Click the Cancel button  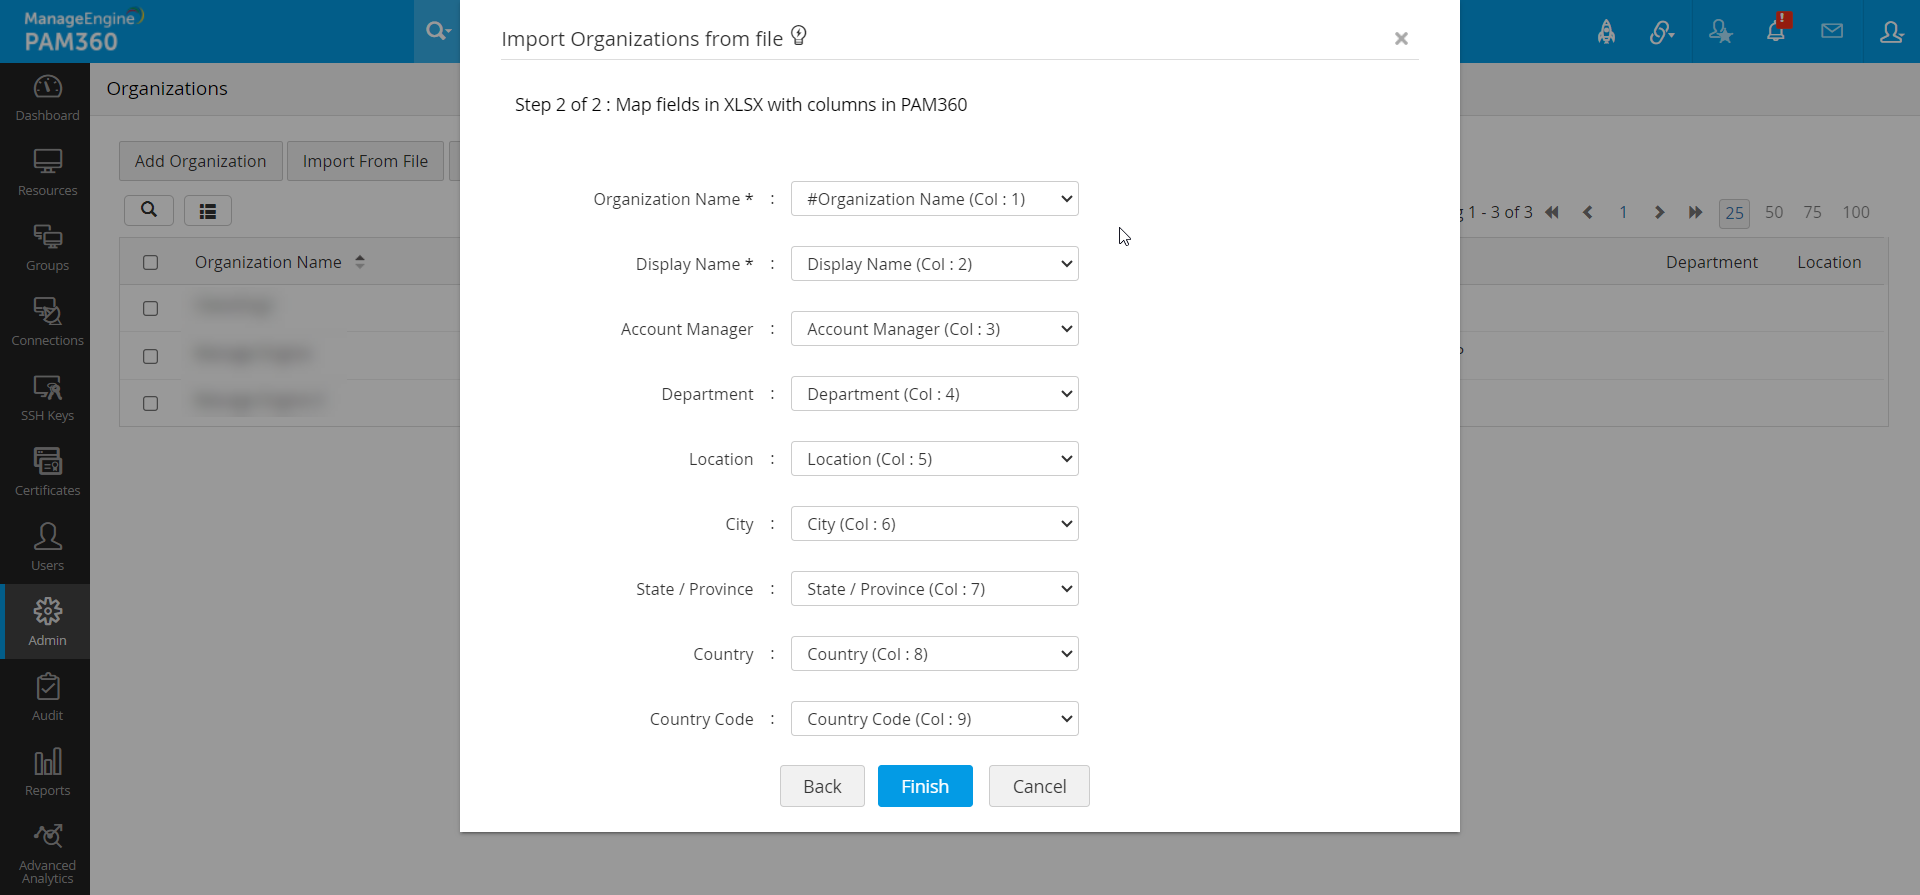coord(1039,786)
